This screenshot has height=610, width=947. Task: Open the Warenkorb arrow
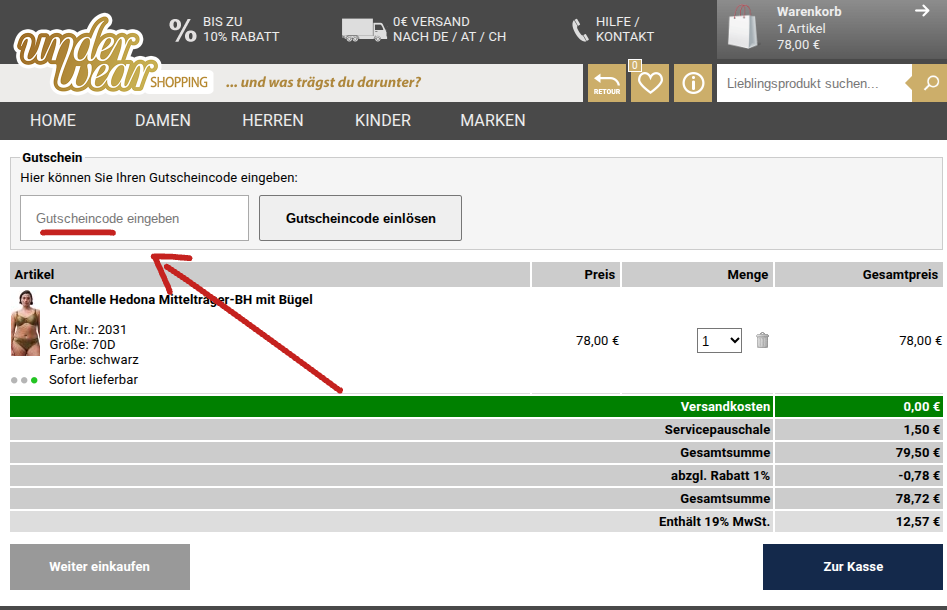pyautogui.click(x=922, y=11)
